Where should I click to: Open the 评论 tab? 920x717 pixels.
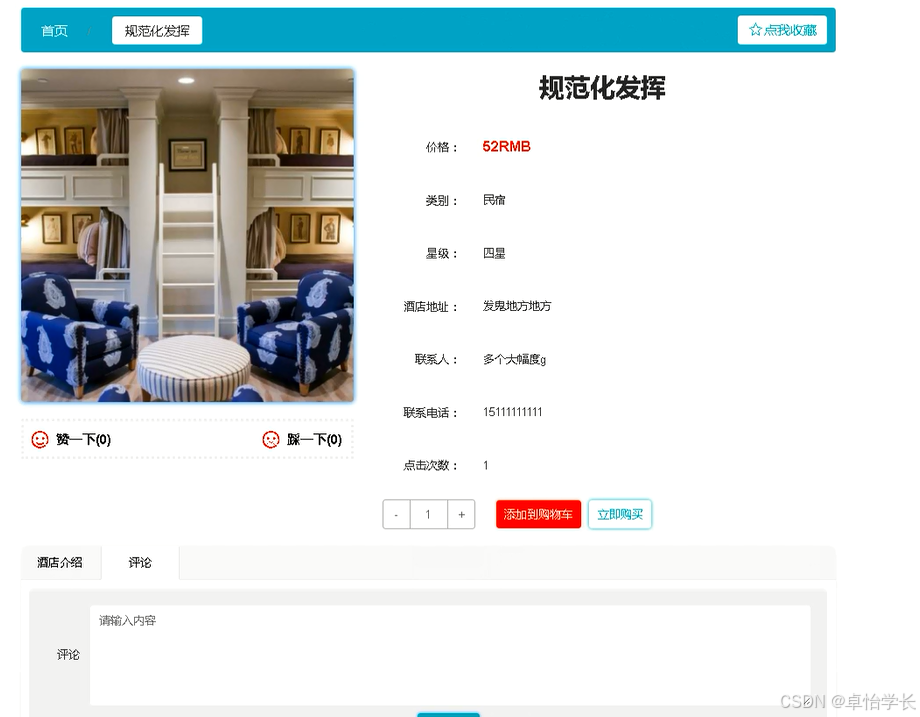[x=139, y=562]
